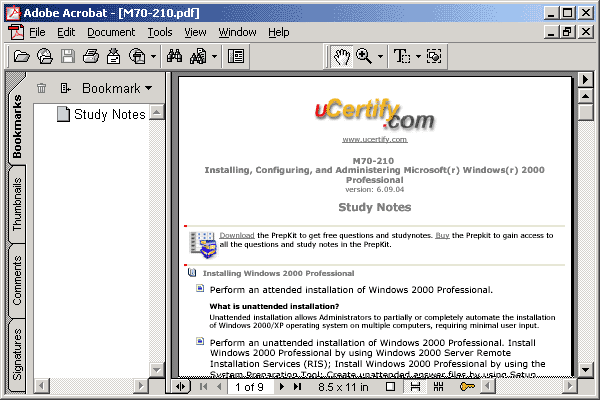Screen dimensions: 600x400
Task: Select Continuous Facing page layout
Action: 439,387
